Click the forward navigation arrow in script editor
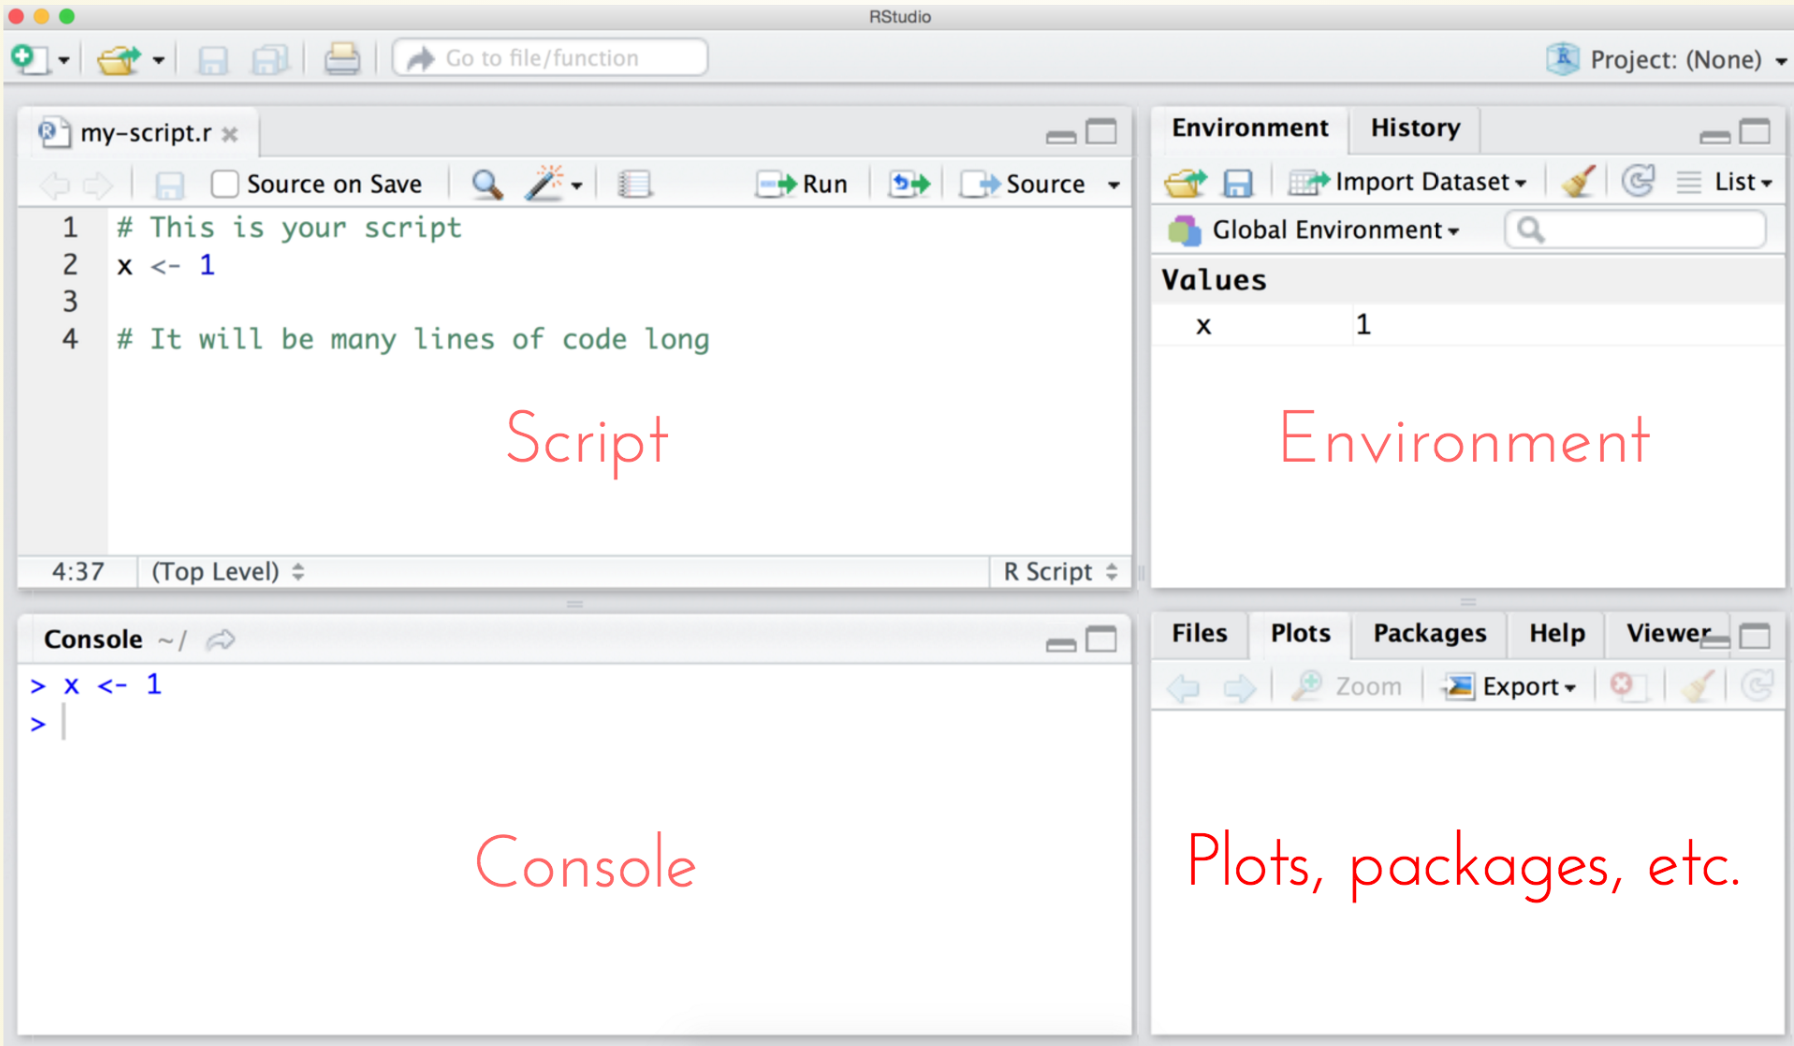The height and width of the screenshot is (1046, 1794). click(98, 184)
